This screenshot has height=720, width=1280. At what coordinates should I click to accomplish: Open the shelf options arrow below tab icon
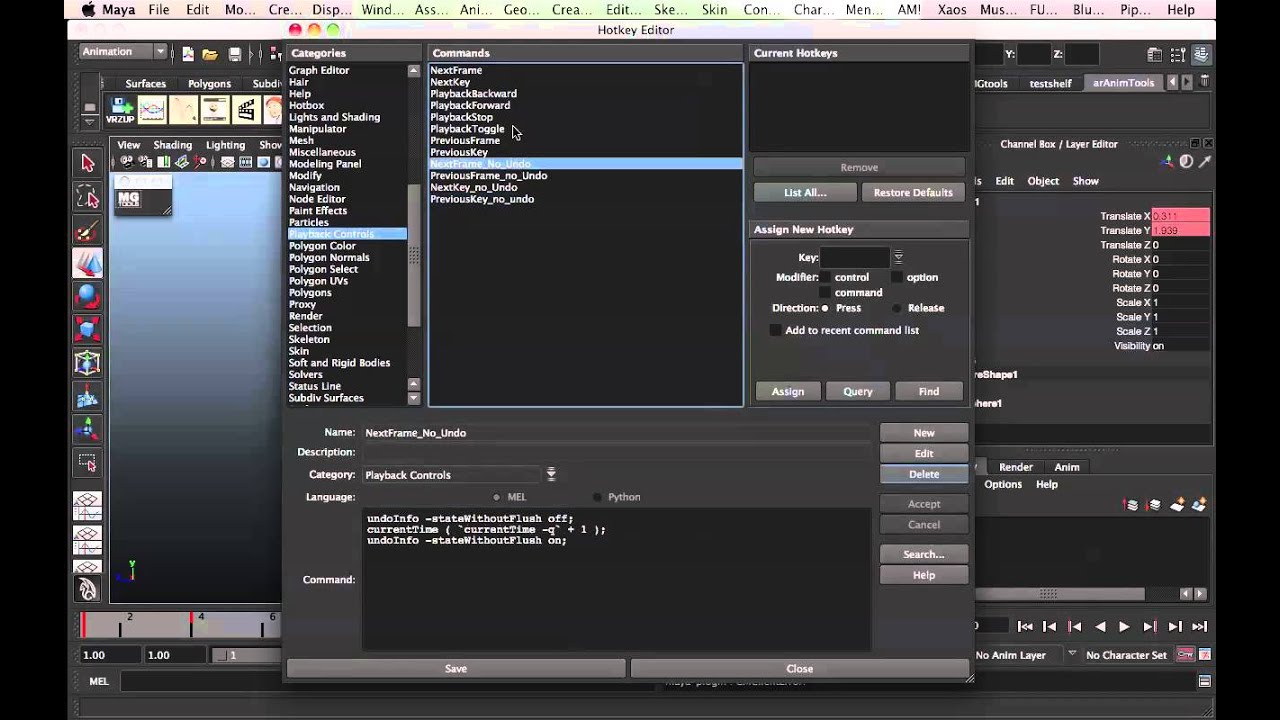point(89,122)
